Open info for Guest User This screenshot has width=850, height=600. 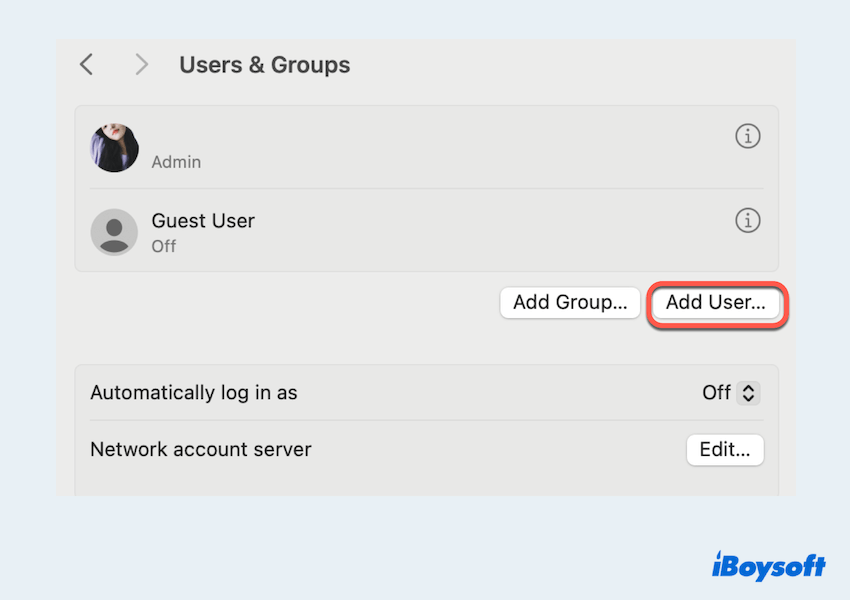click(x=747, y=220)
